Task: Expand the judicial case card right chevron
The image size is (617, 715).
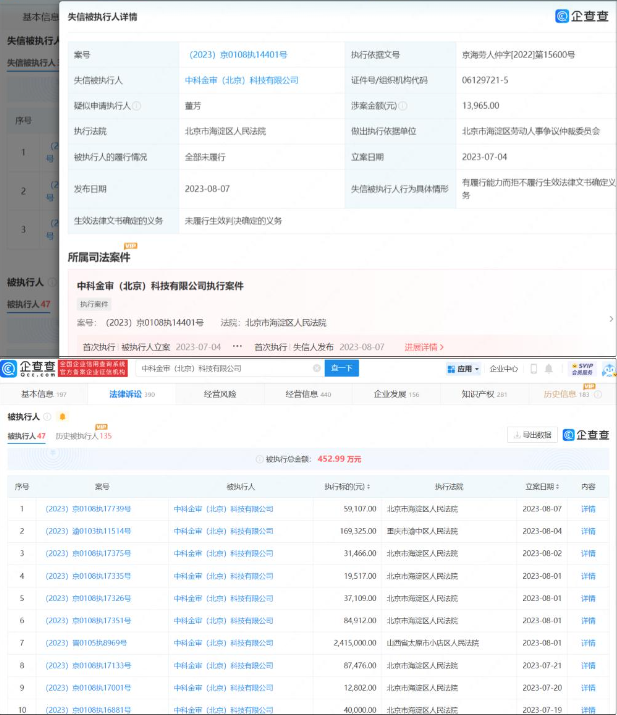Action: [611, 319]
